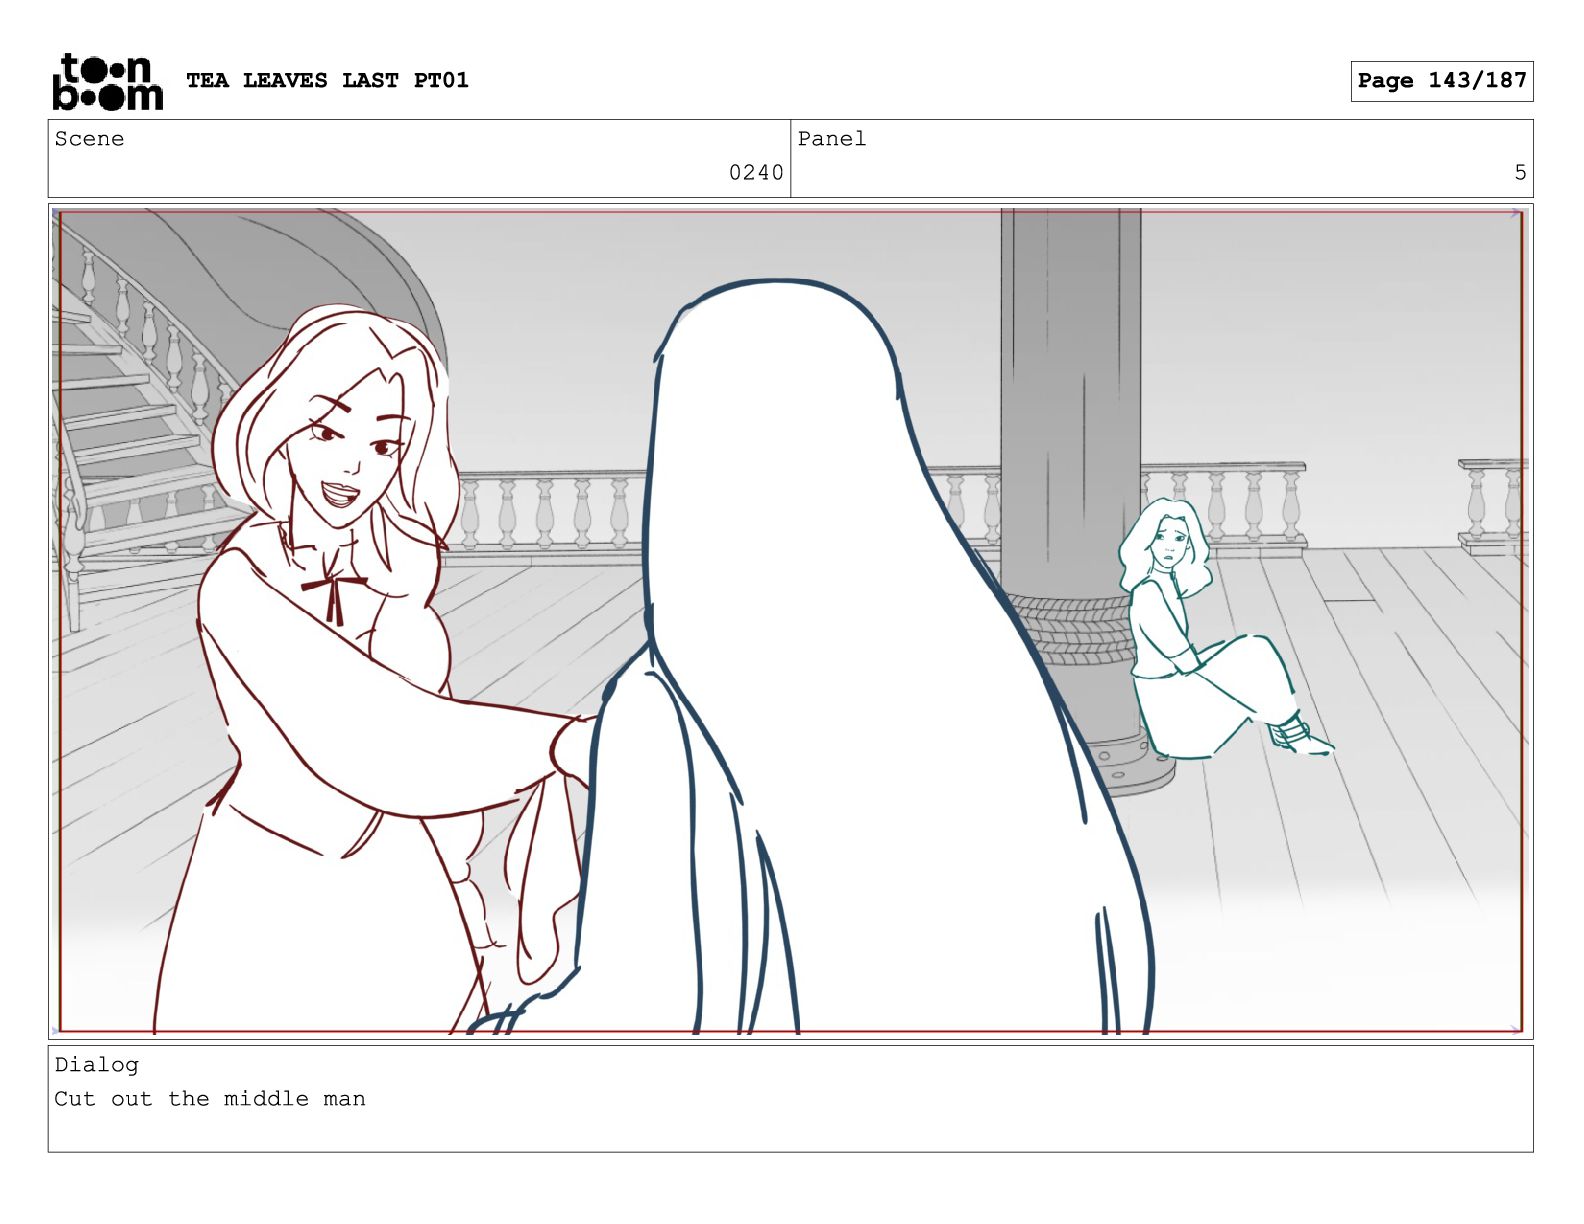Click the 'Page 143/187' page number box

[1441, 81]
